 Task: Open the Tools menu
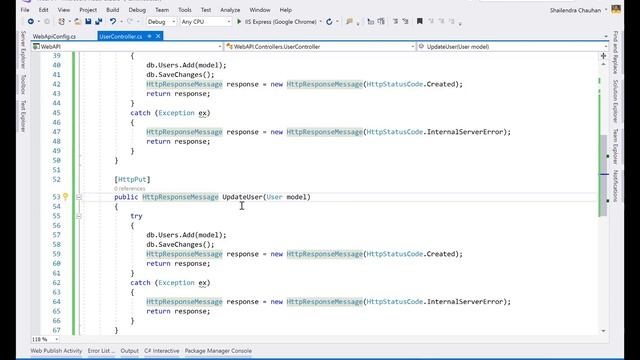pyautogui.click(x=184, y=10)
